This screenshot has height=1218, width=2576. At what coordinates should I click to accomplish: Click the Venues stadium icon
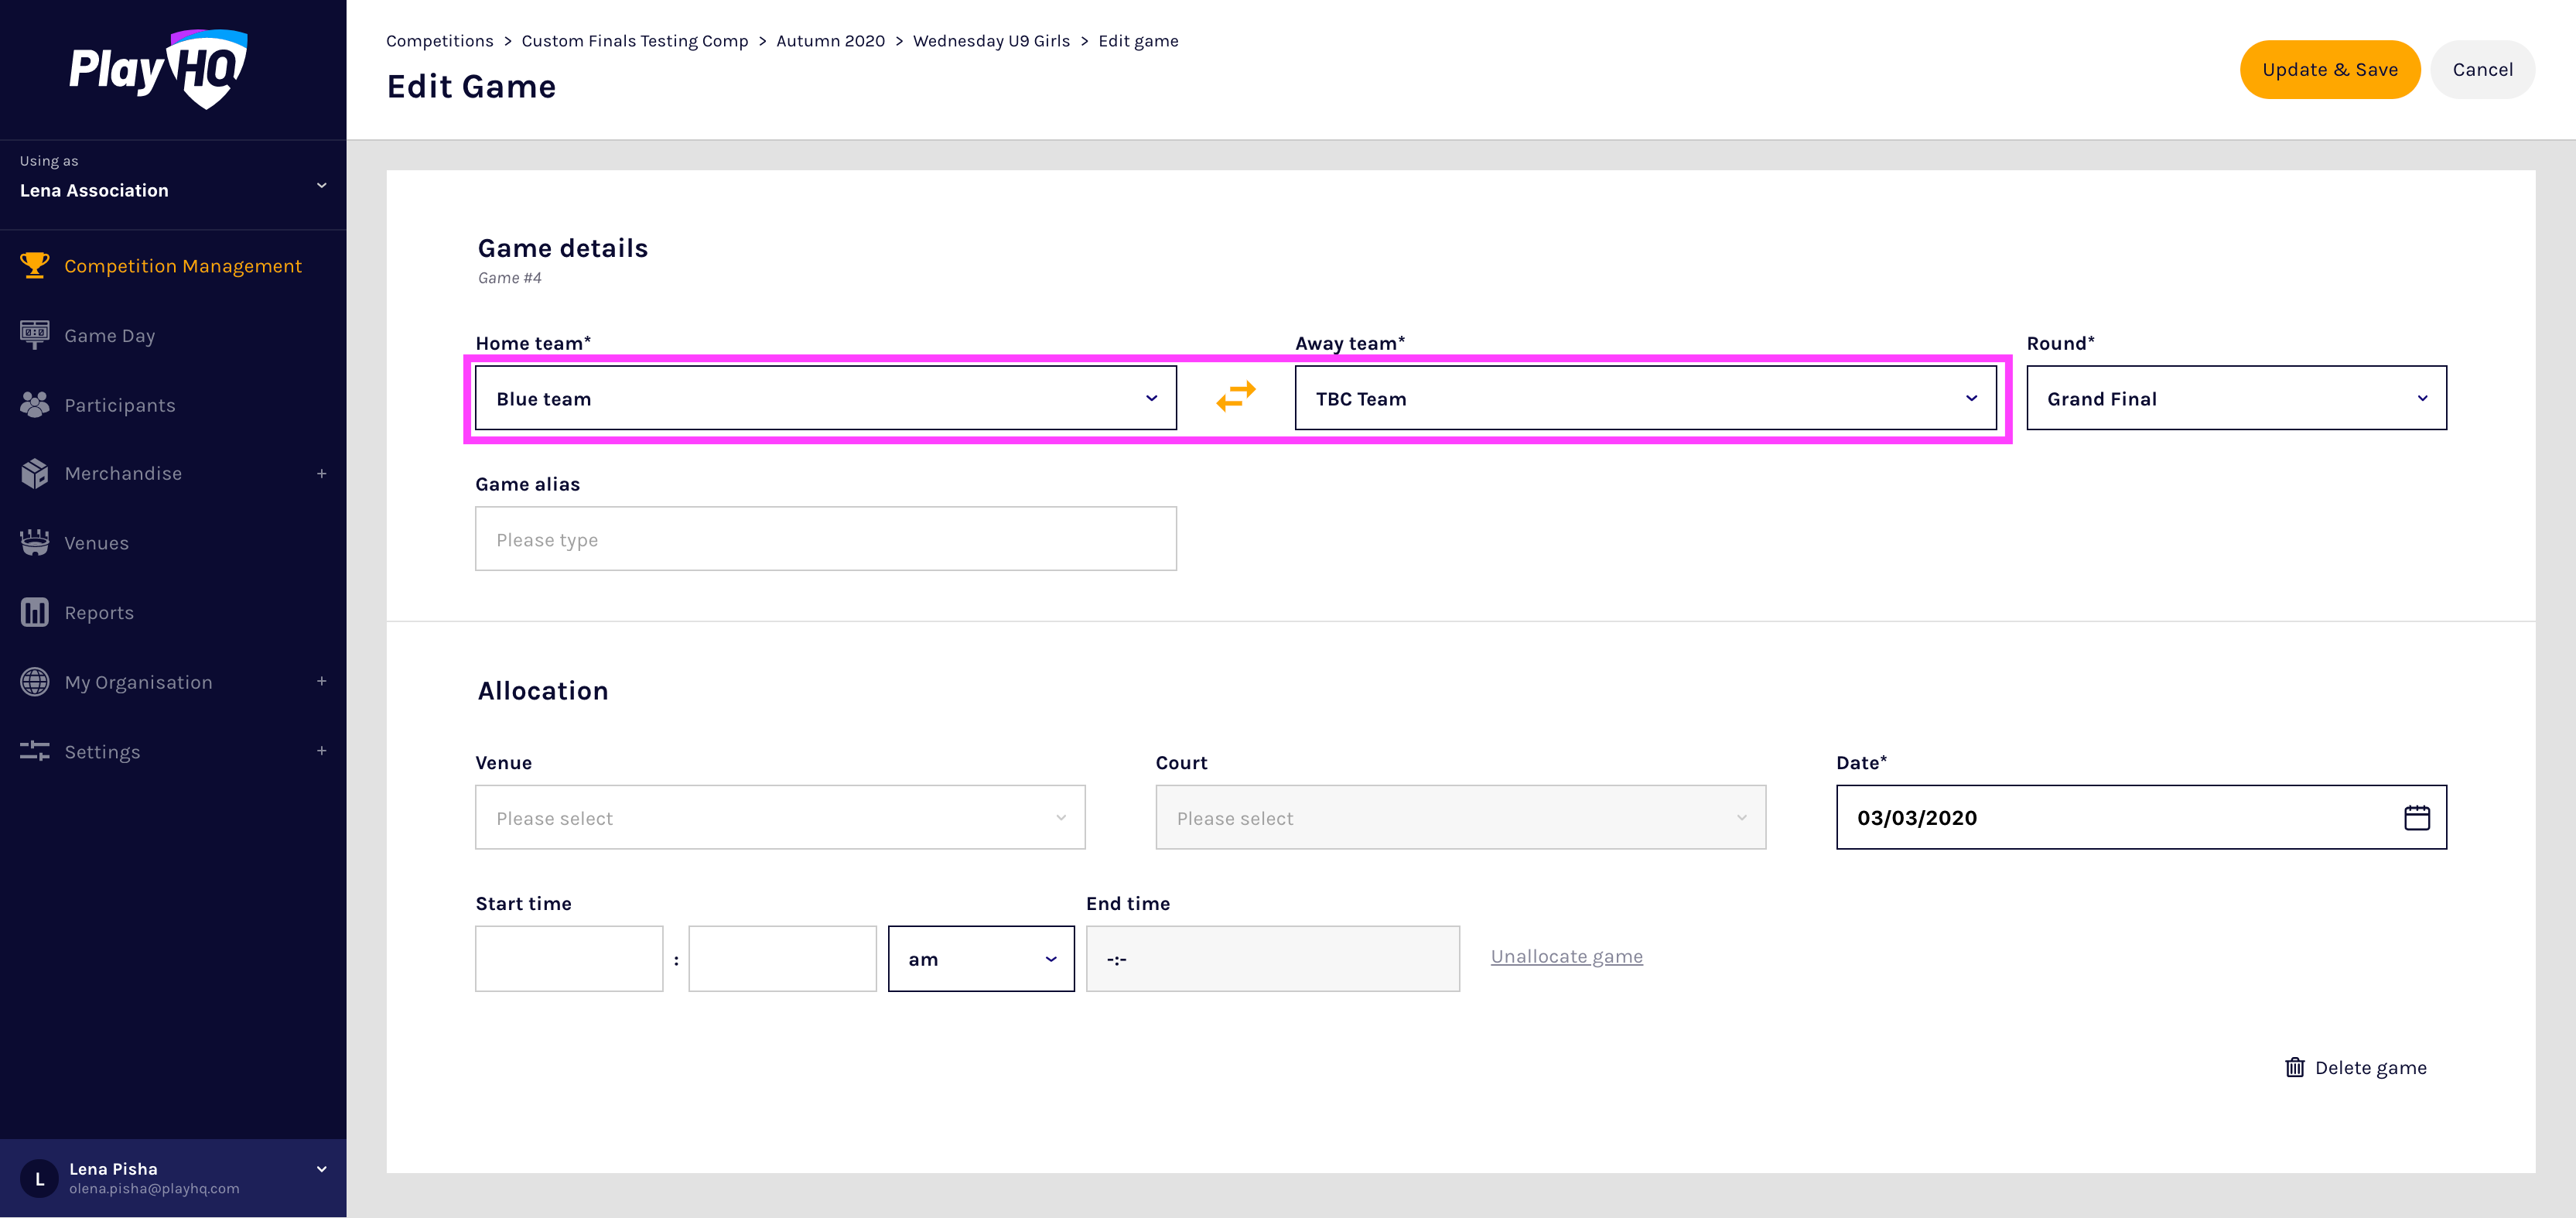(34, 542)
